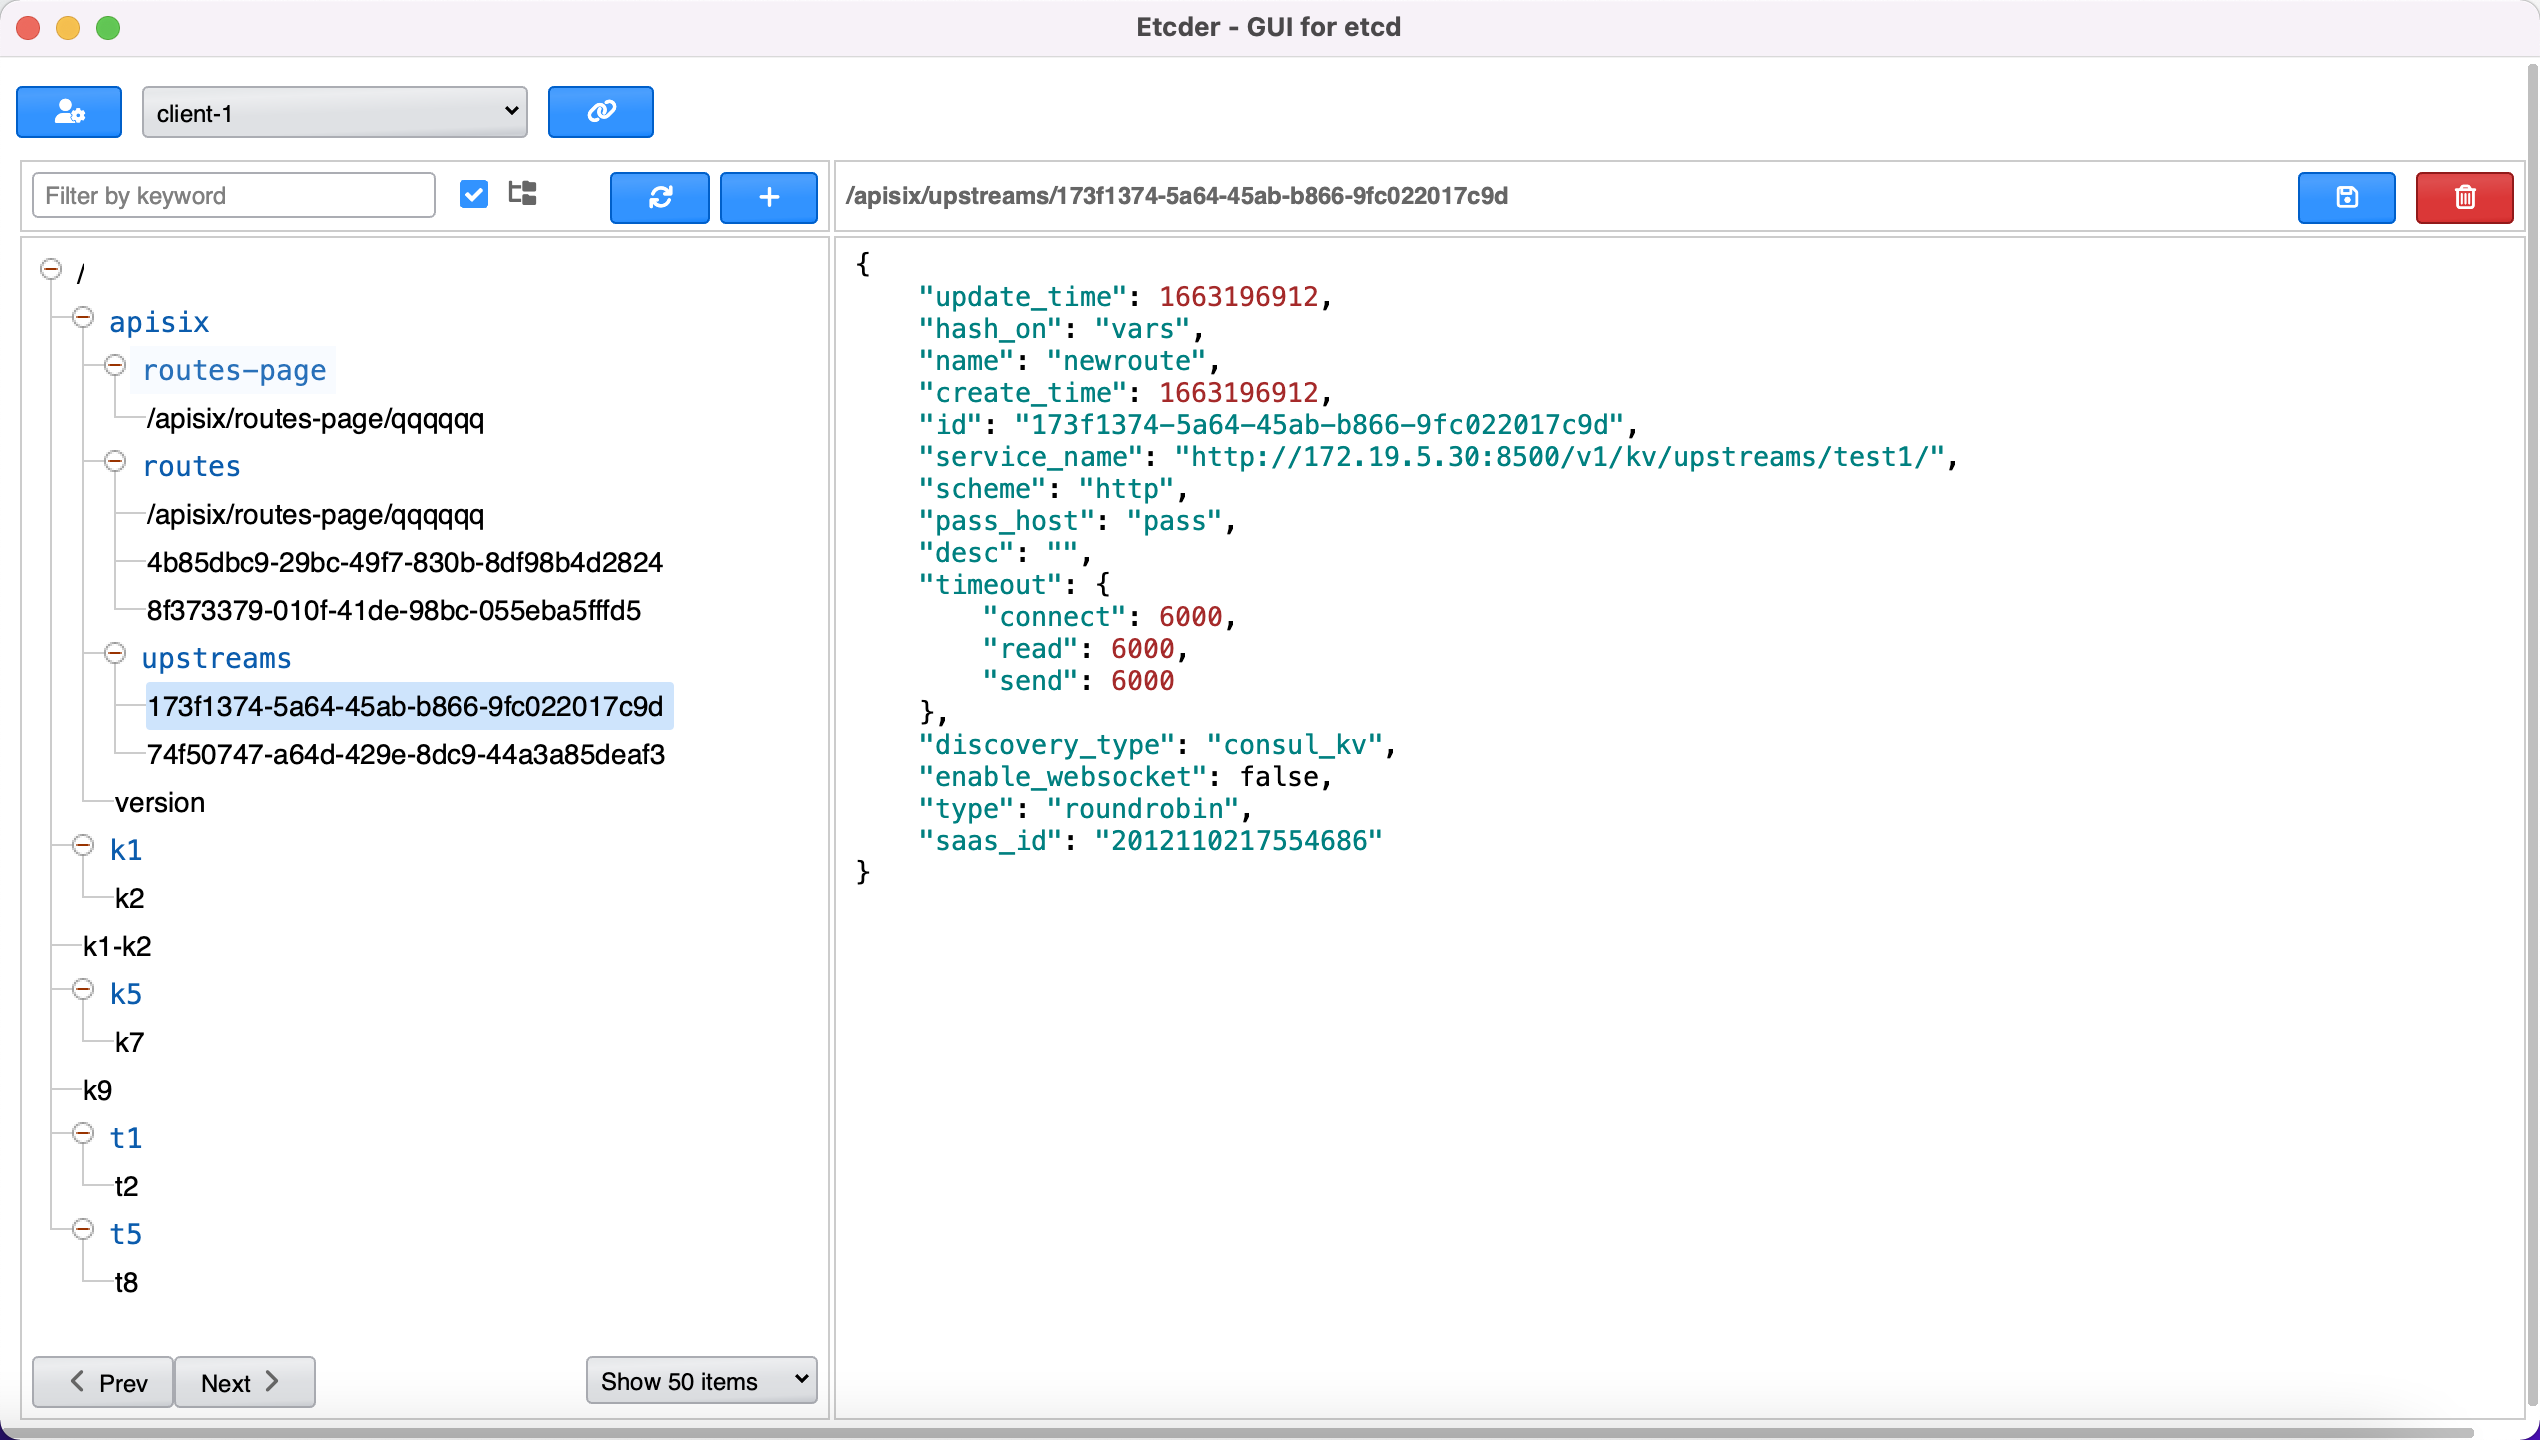Save the current key value
This screenshot has height=1440, width=2540.
[2346, 197]
